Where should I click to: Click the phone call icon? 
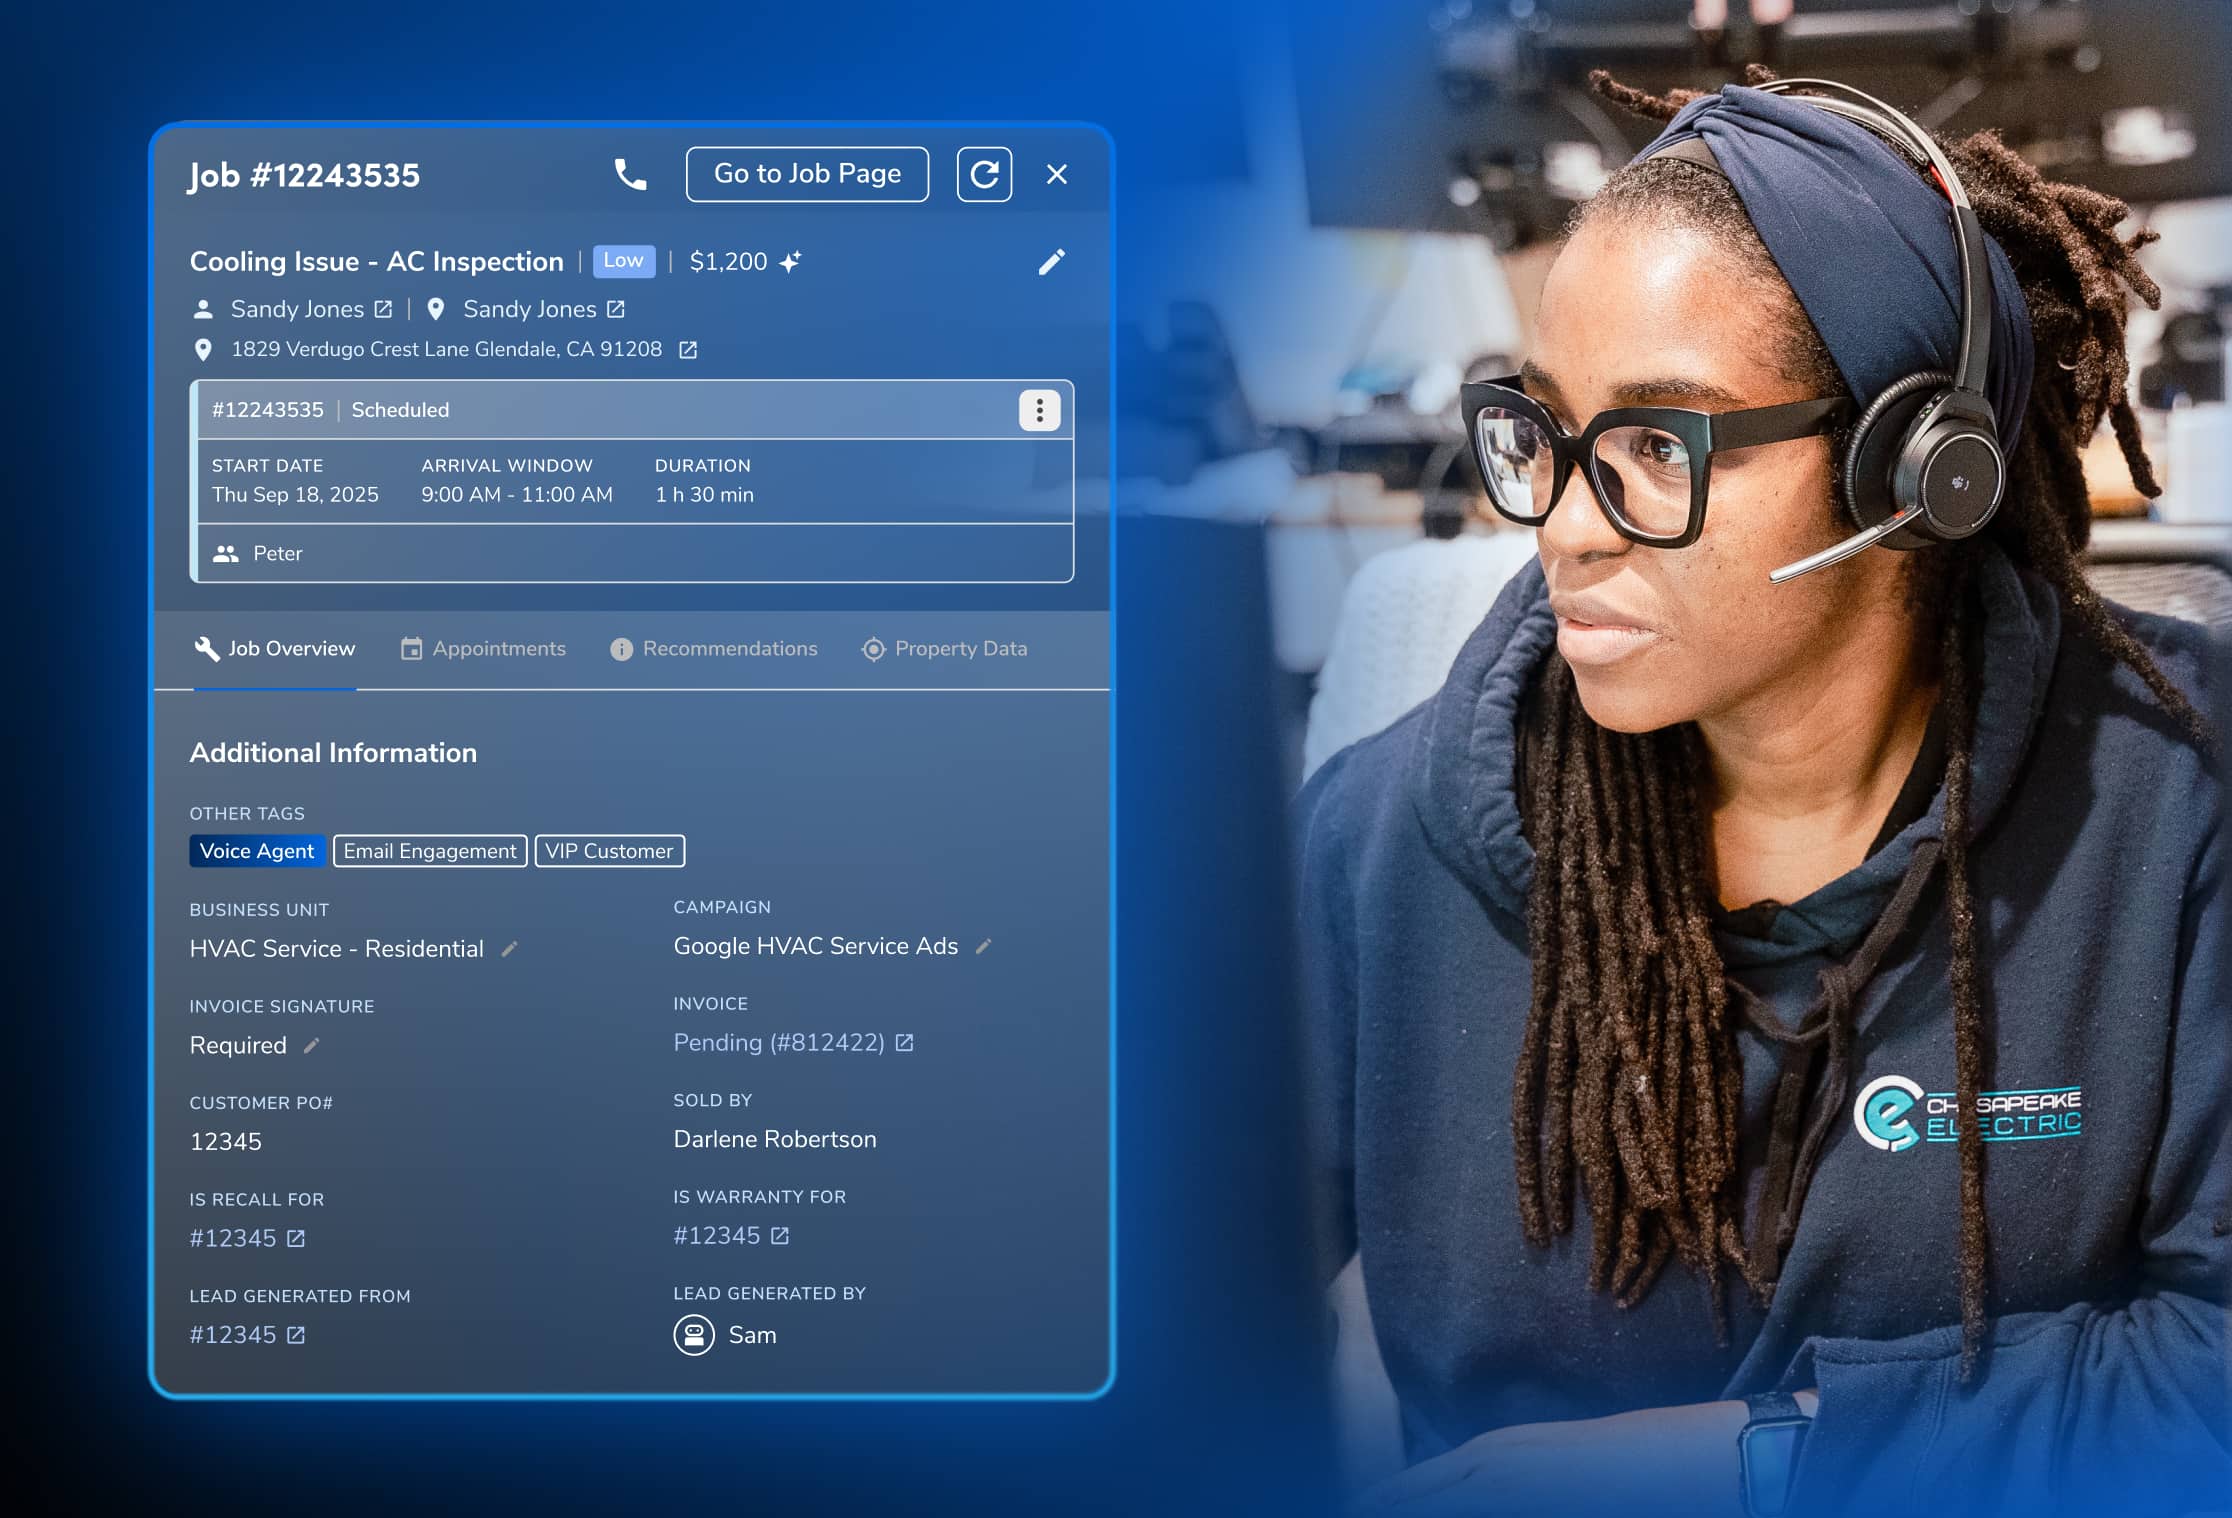pyautogui.click(x=630, y=175)
